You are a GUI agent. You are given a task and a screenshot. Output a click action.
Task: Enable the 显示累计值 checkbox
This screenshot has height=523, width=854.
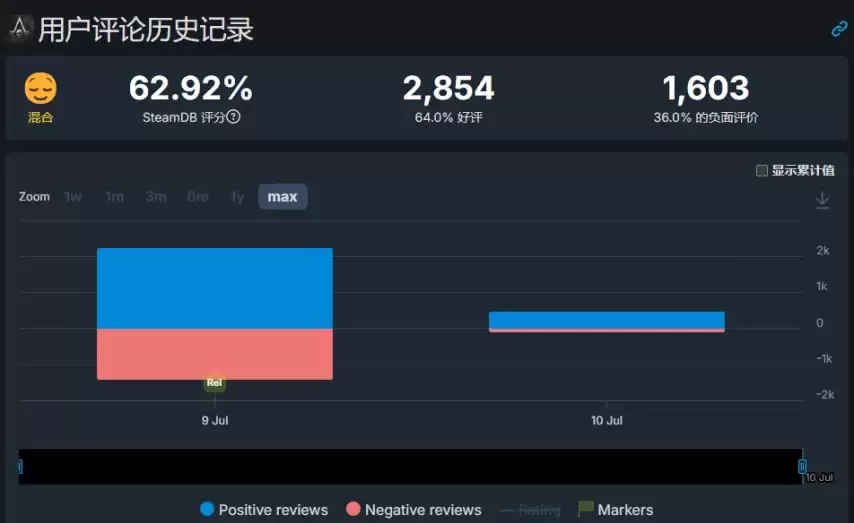(x=762, y=171)
